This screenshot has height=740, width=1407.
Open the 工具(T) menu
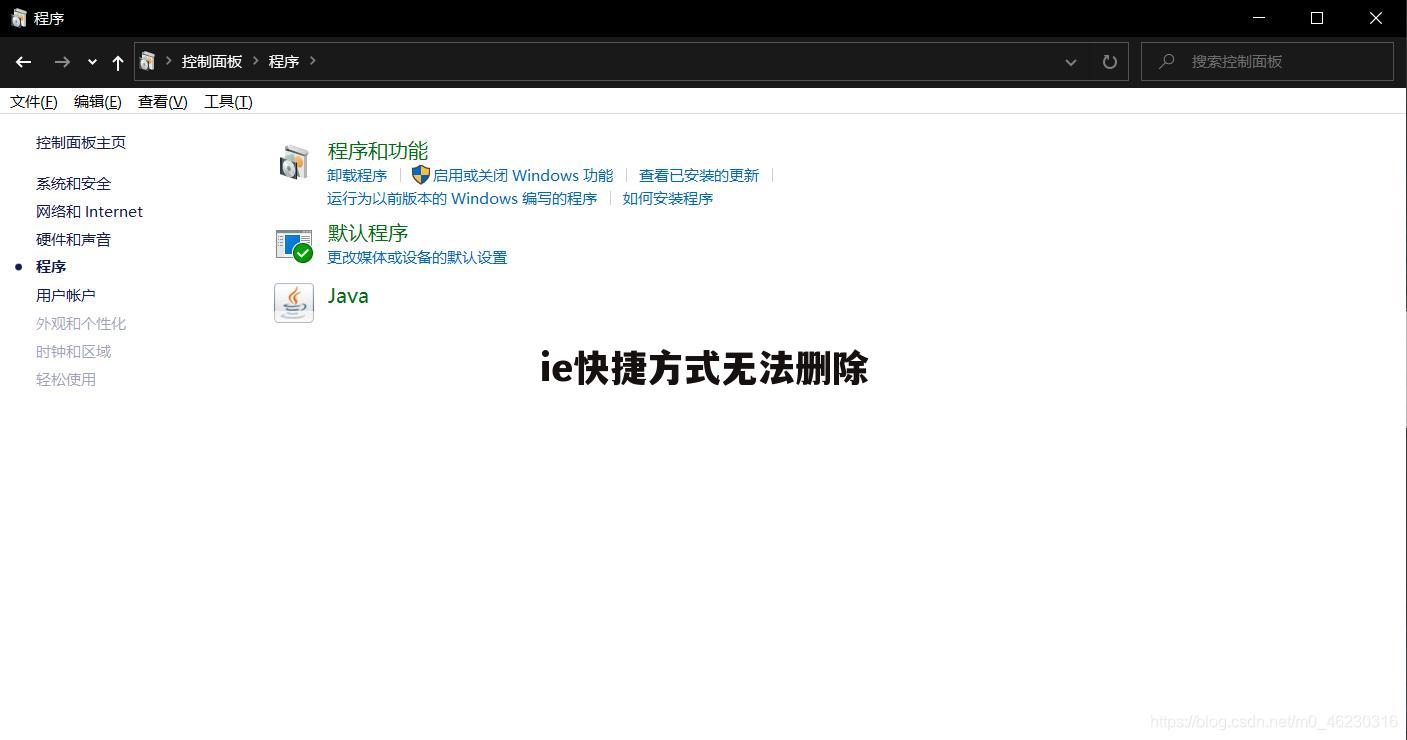tap(228, 101)
